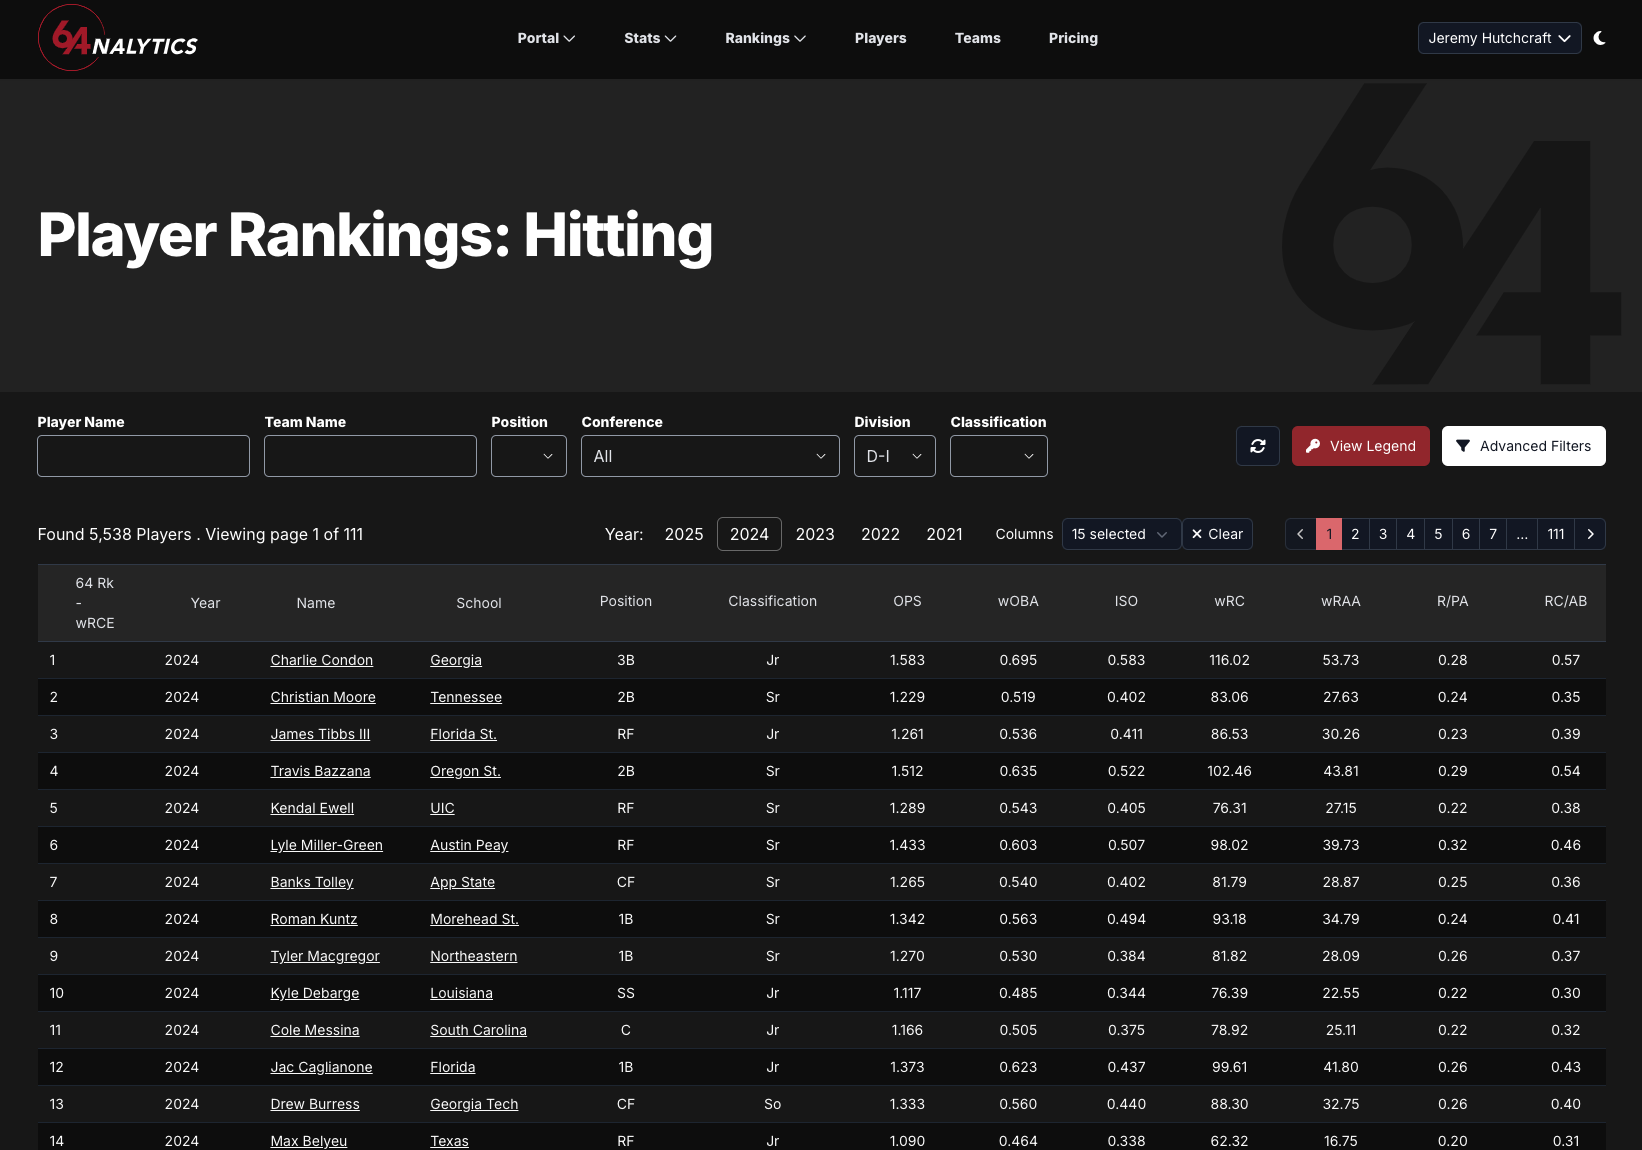
Task: Click the X icon to clear selected columns
Action: (x=1196, y=534)
